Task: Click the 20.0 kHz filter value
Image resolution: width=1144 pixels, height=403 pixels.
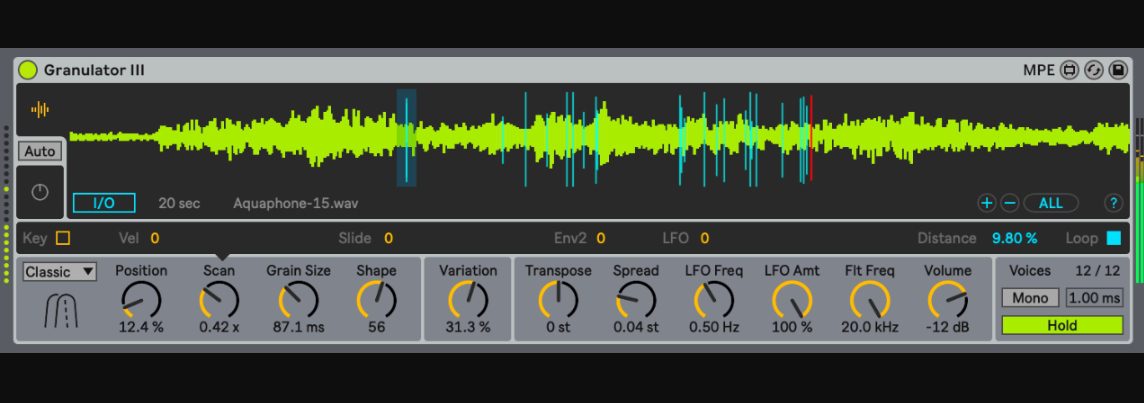Action: (870, 327)
